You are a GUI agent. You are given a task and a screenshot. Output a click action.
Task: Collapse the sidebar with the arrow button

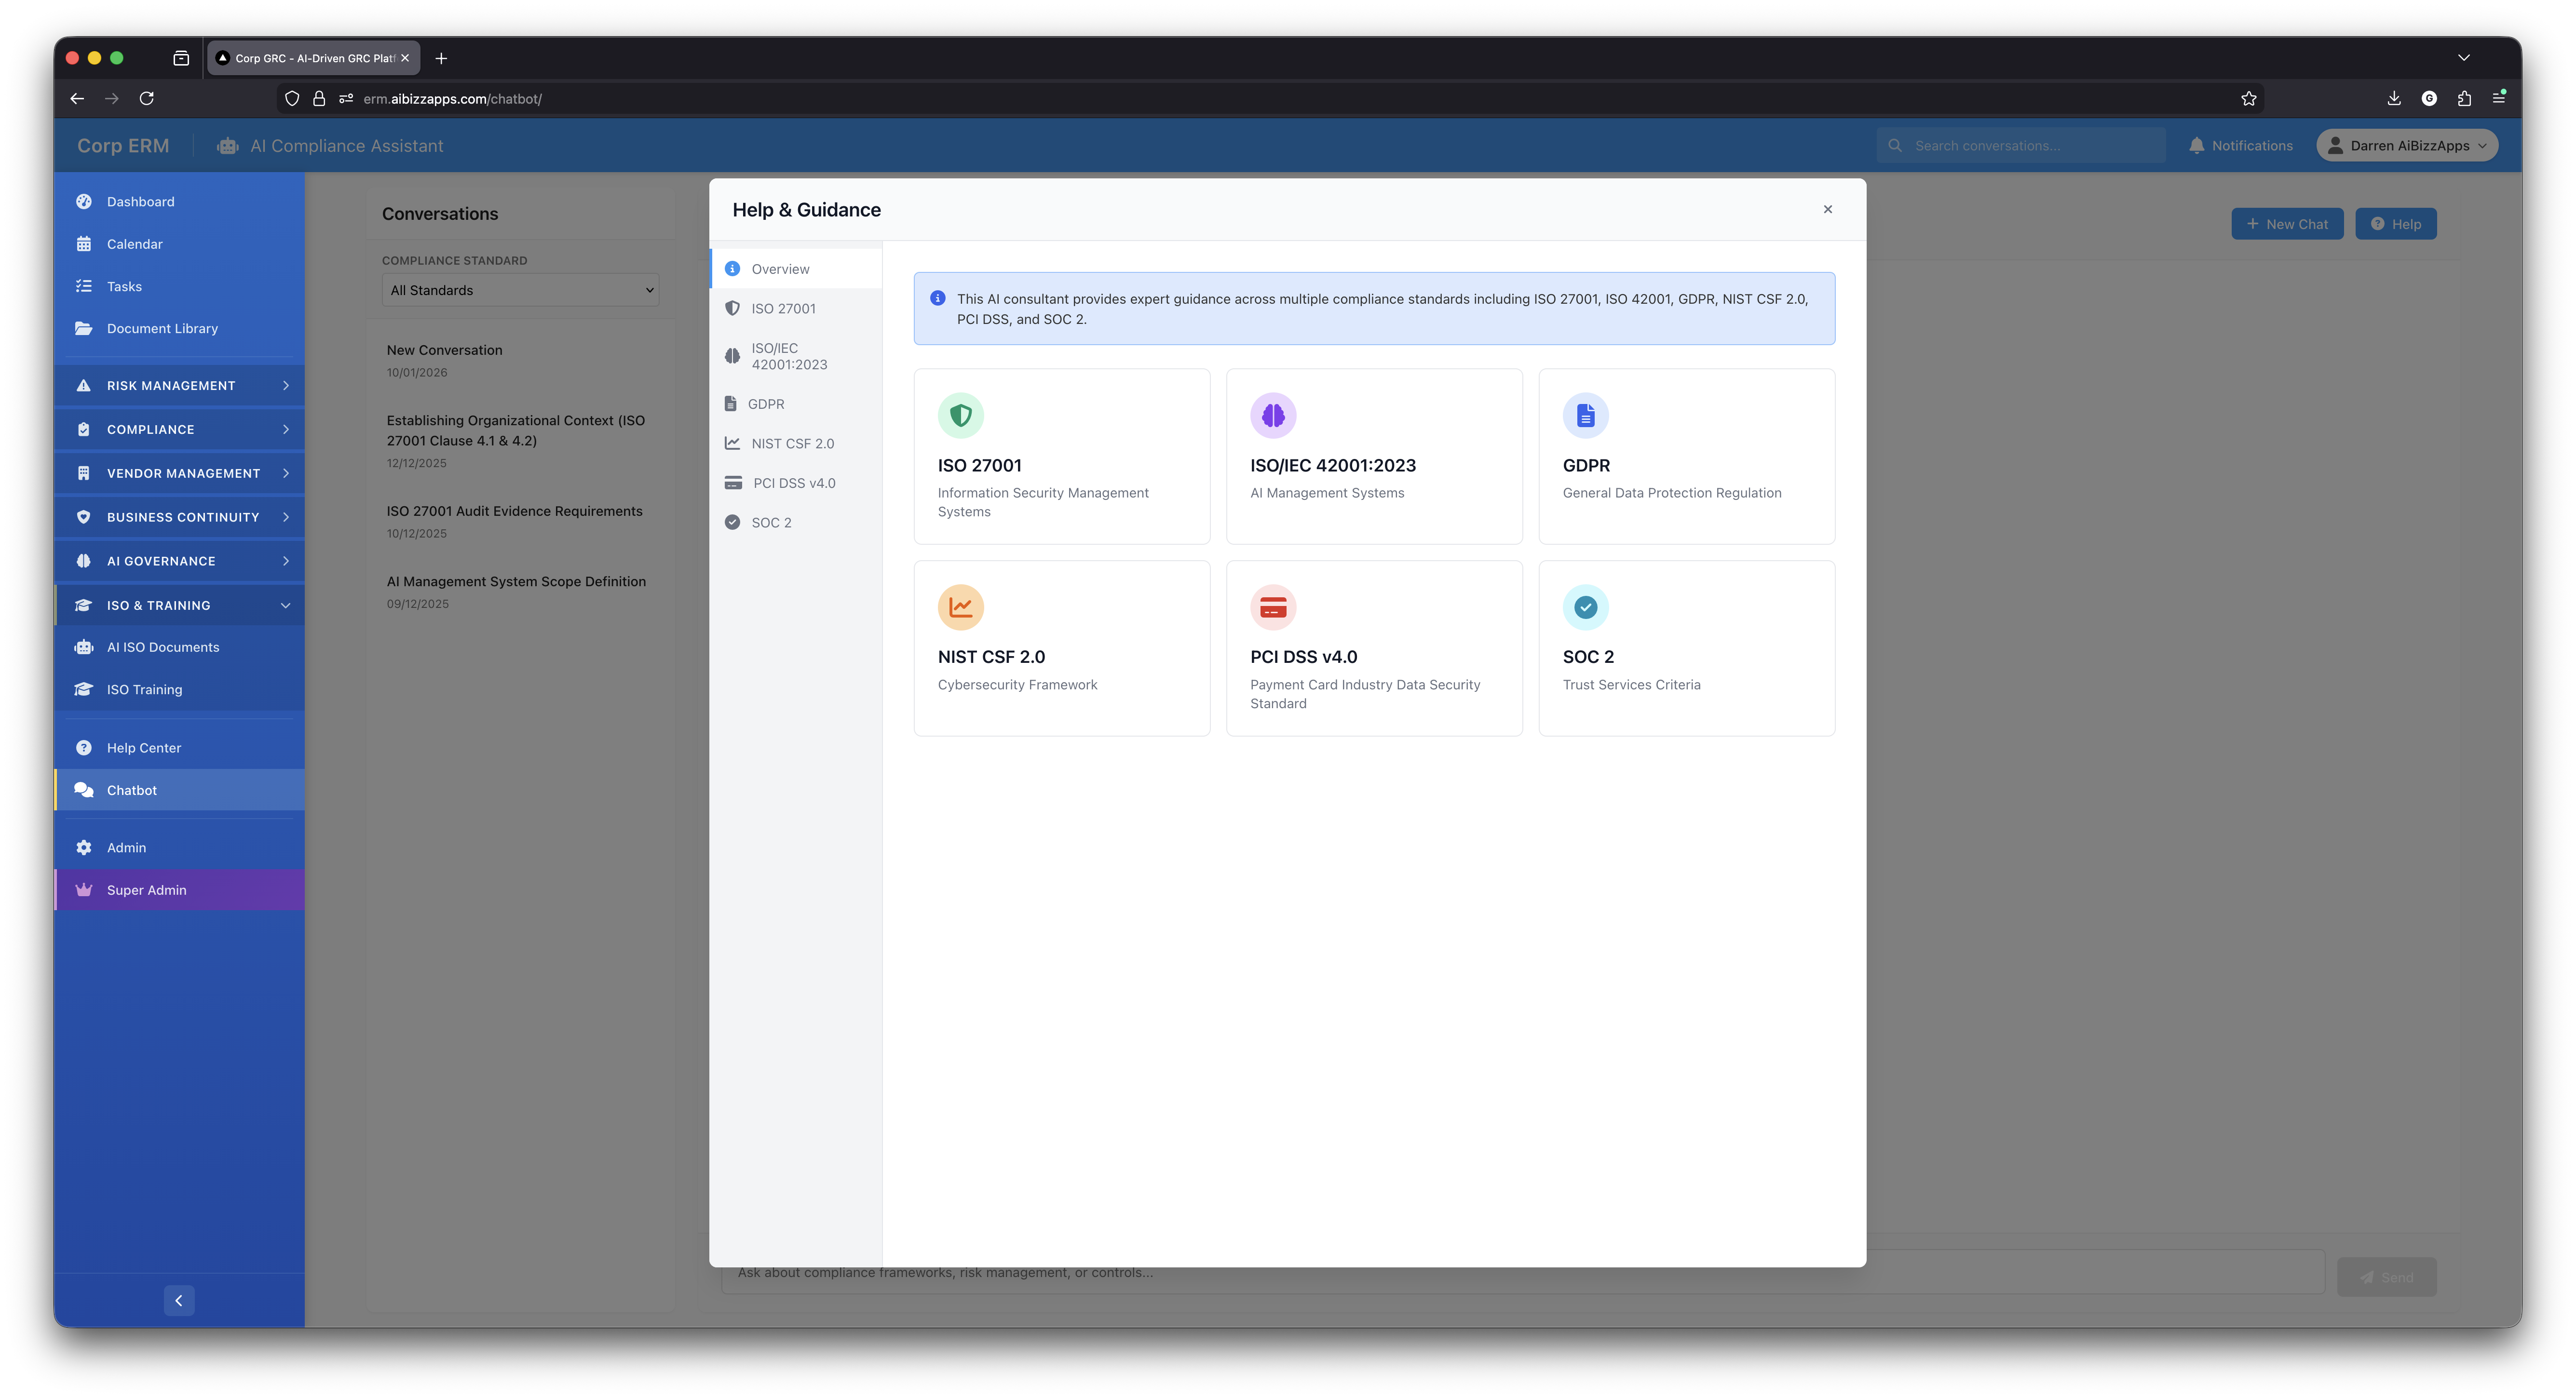tap(179, 1300)
